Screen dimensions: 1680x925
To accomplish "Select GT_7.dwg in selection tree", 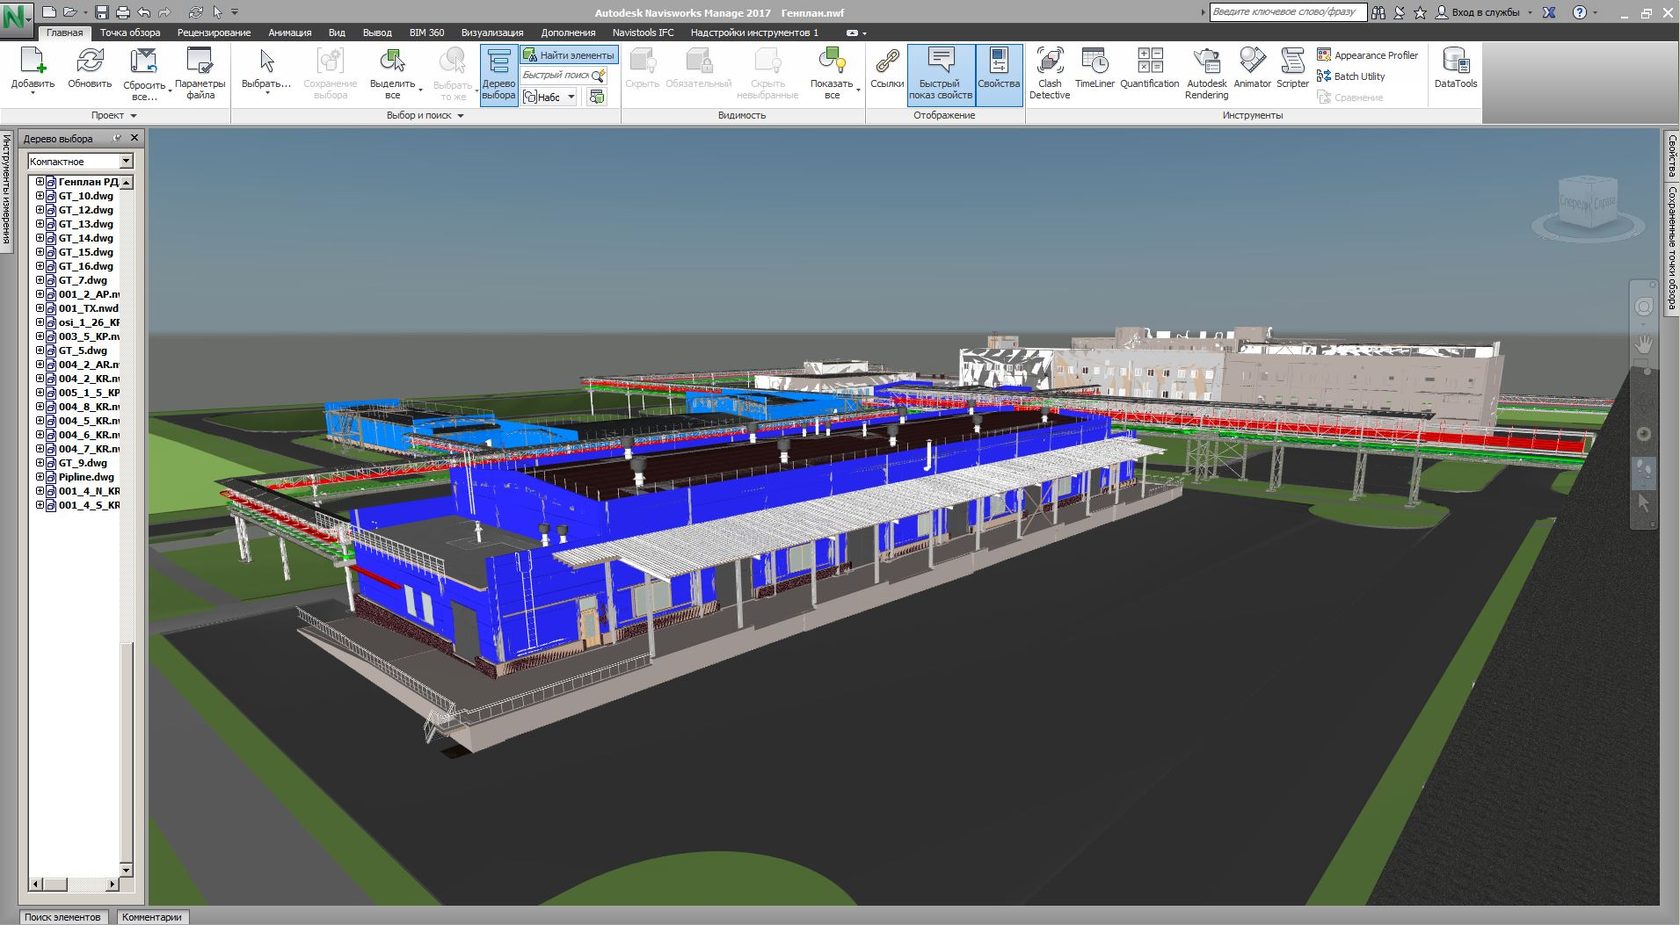I will coord(83,280).
